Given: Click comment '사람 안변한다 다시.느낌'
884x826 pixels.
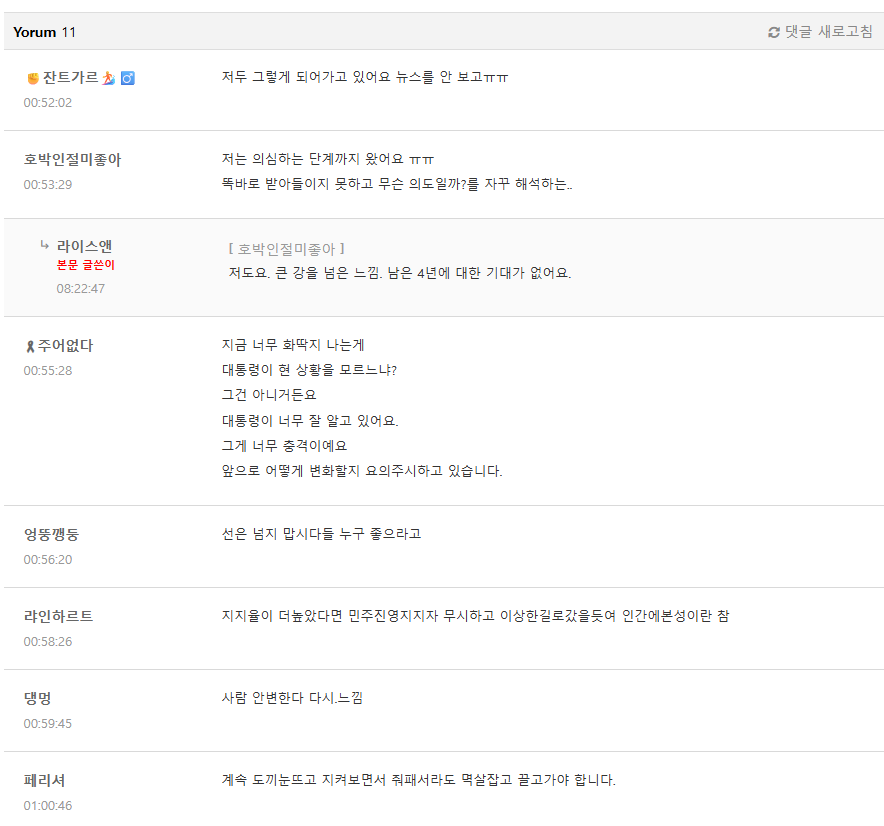Looking at the screenshot, I should pyautogui.click(x=292, y=698).
